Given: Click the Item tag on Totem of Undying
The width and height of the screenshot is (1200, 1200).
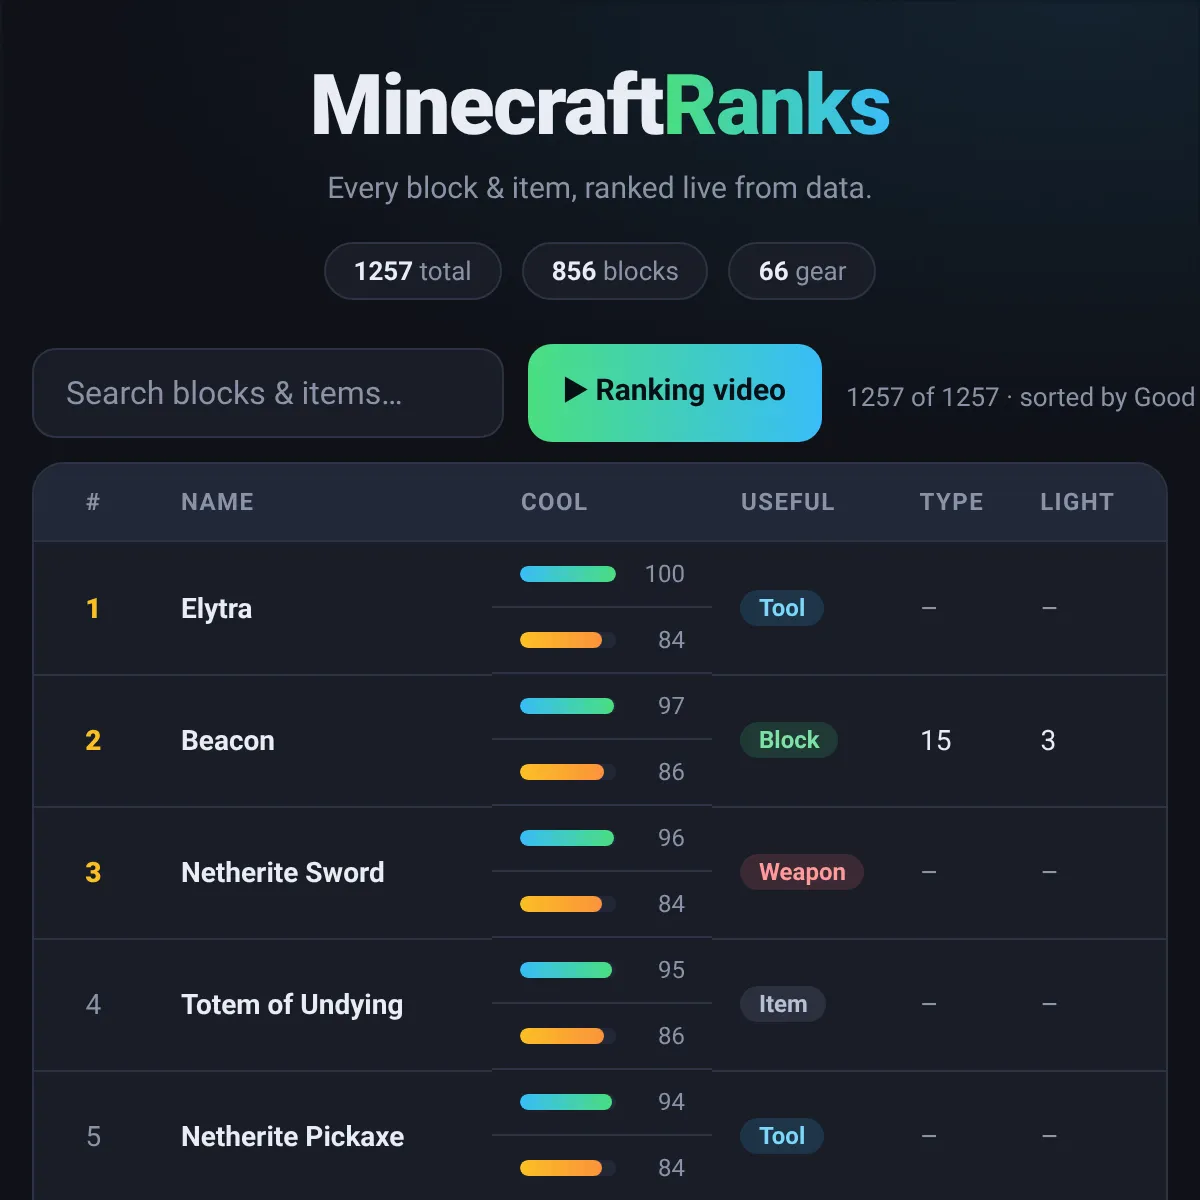Looking at the screenshot, I should pyautogui.click(x=783, y=1004).
